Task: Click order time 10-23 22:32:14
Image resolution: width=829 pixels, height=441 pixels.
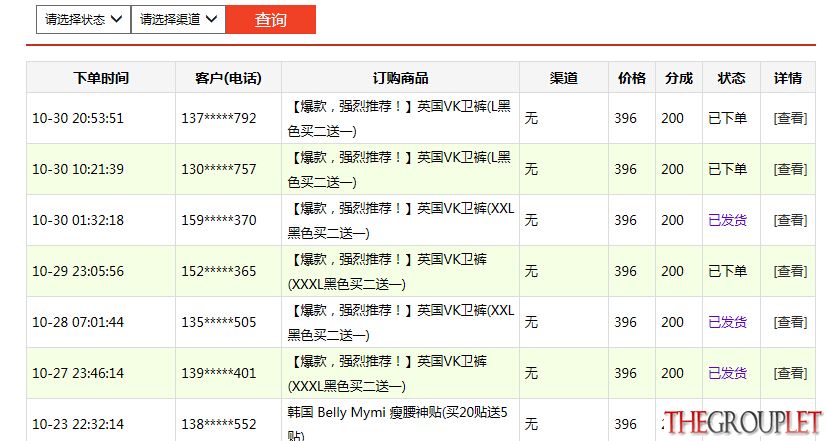Action: point(78,424)
